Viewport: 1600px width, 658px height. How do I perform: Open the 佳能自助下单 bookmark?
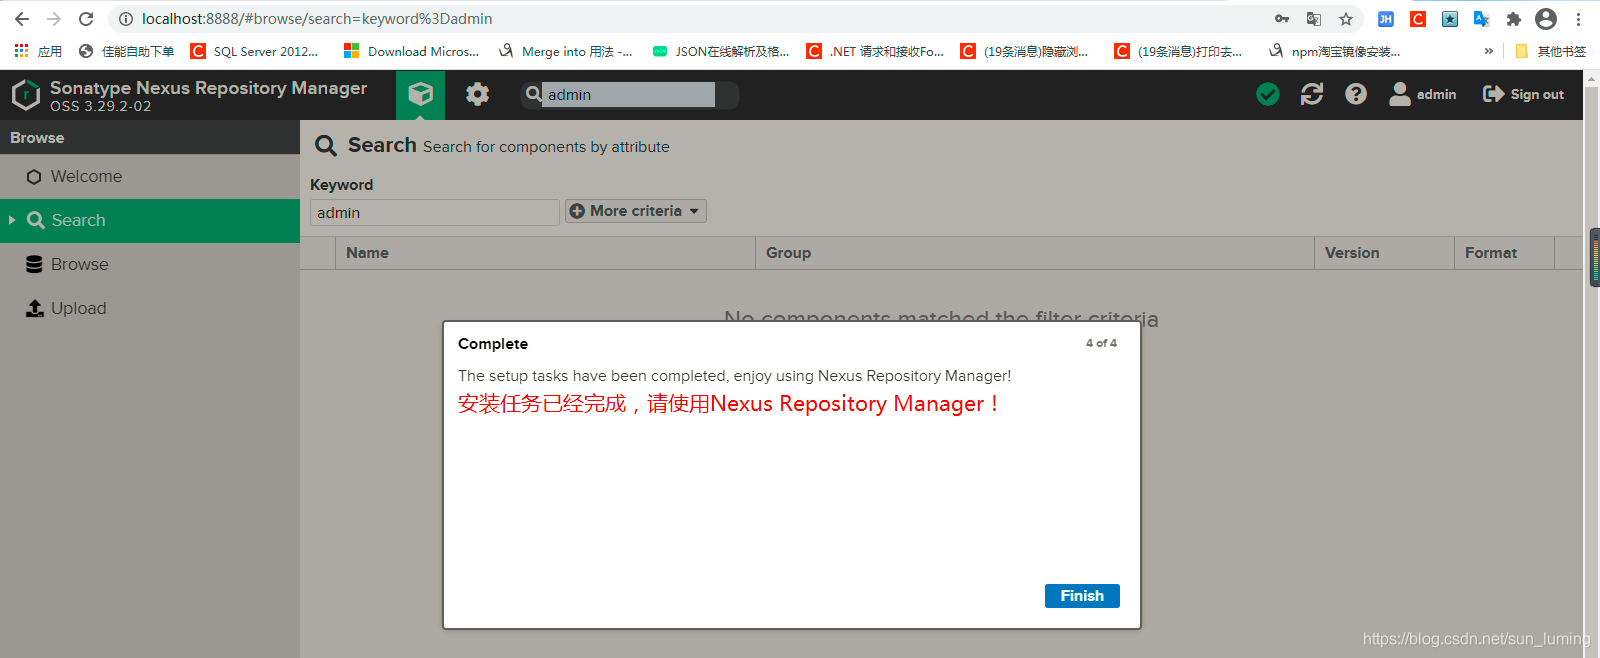(127, 51)
